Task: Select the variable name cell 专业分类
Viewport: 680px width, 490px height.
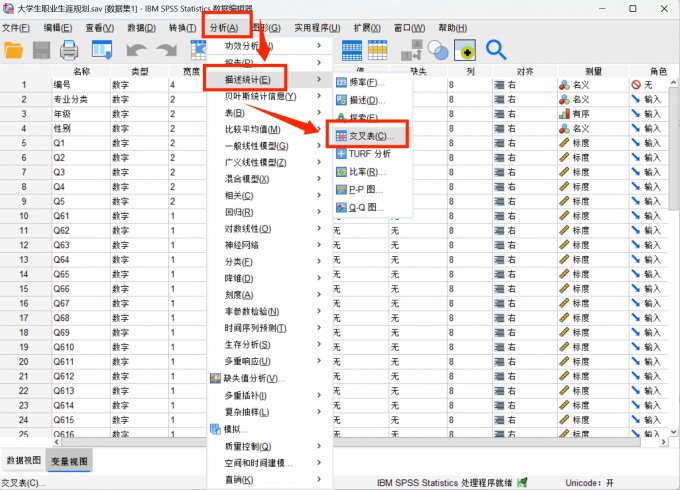Action: point(81,100)
